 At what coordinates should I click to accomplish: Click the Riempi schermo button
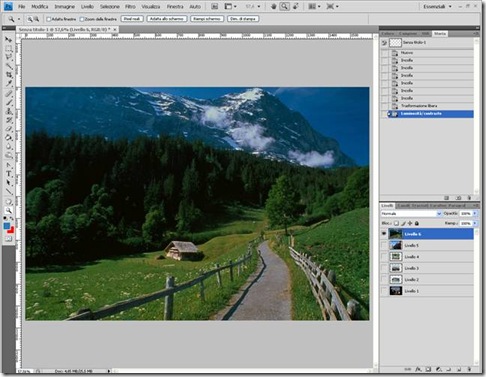click(x=207, y=19)
